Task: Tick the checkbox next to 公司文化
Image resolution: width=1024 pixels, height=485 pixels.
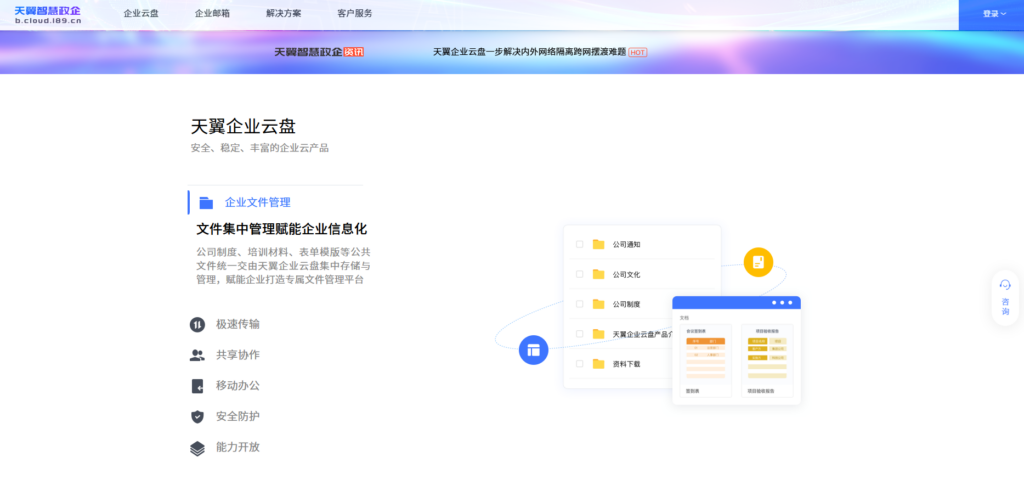Action: [x=579, y=274]
